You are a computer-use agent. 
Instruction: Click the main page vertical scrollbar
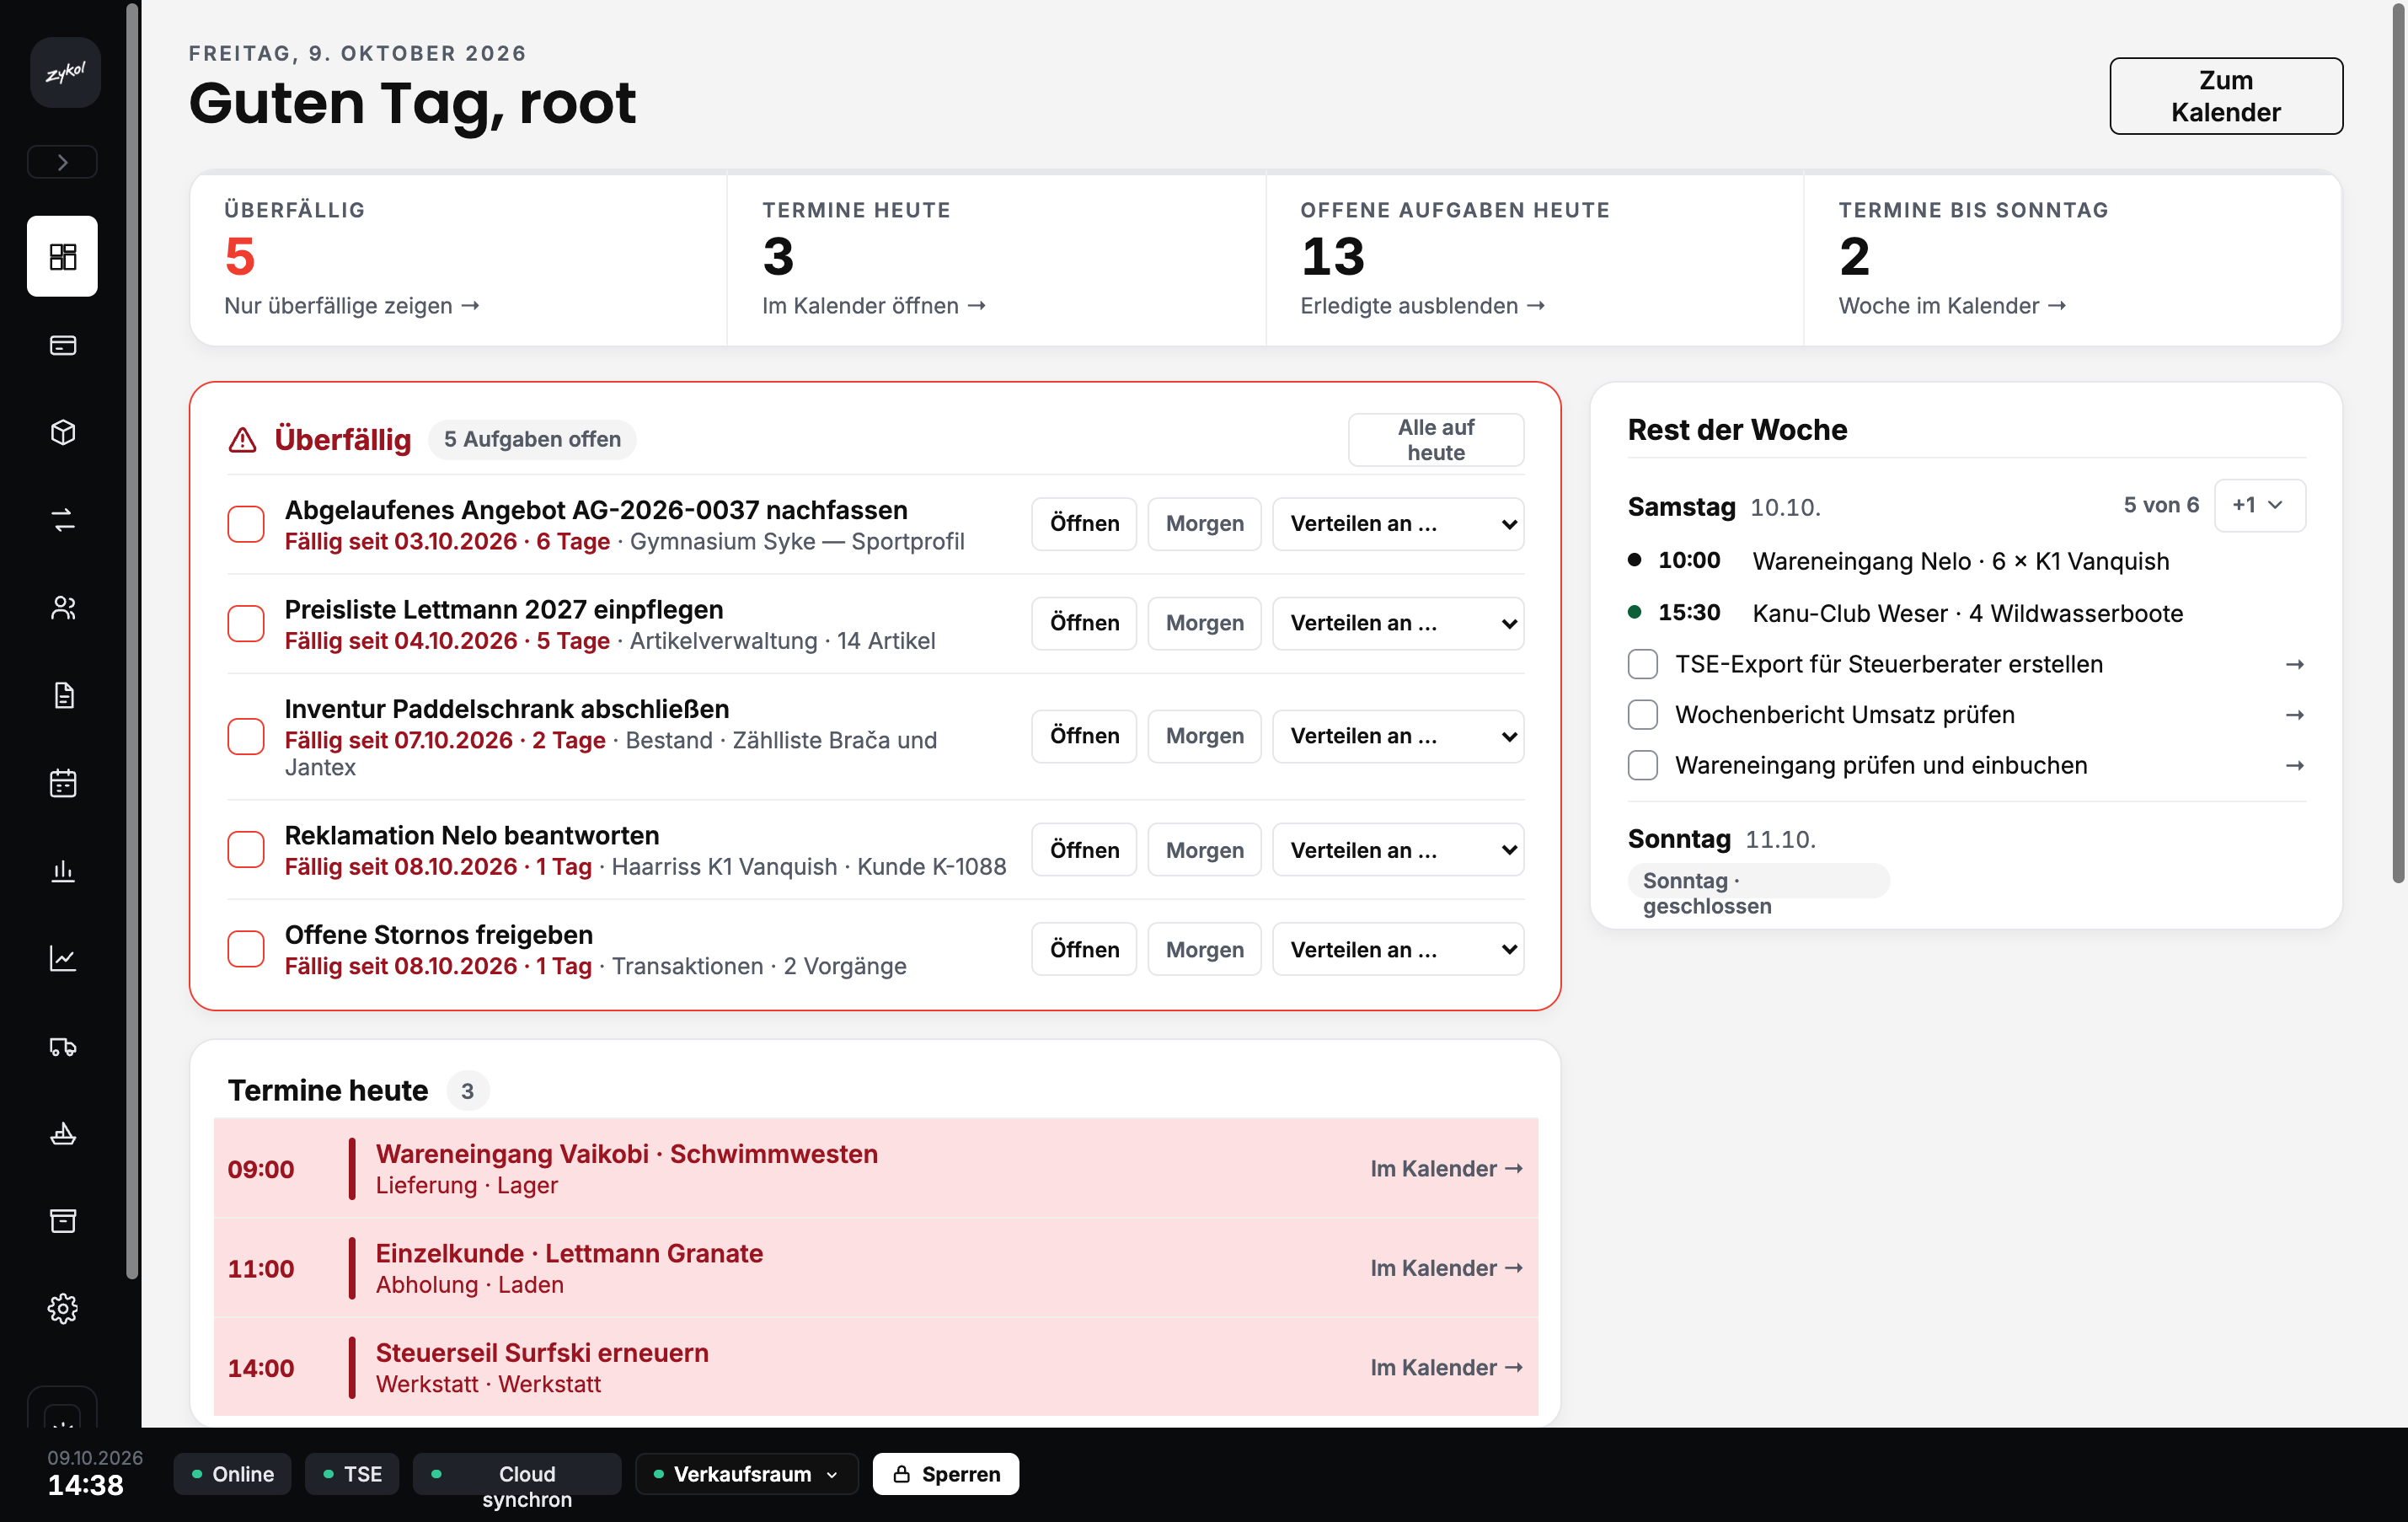(x=2397, y=445)
